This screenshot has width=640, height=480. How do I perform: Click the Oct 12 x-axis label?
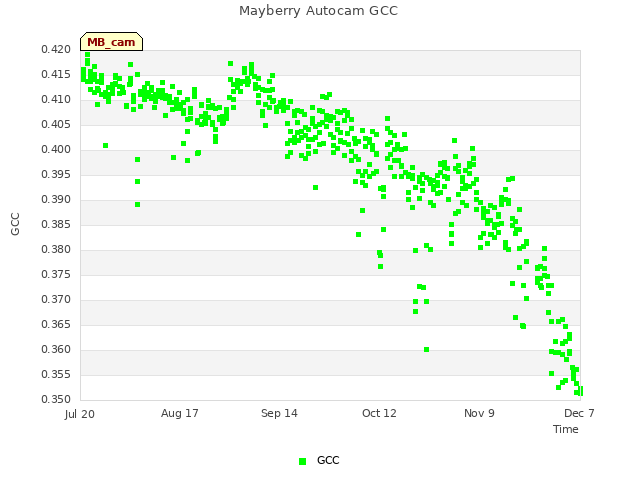379,413
